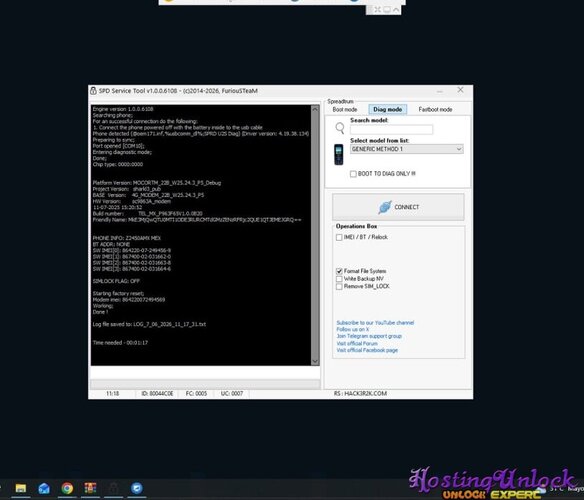584x500 pixels.
Task: Click the 'SW IMEI[3]' log line
Action: pyautogui.click(x=132, y=269)
